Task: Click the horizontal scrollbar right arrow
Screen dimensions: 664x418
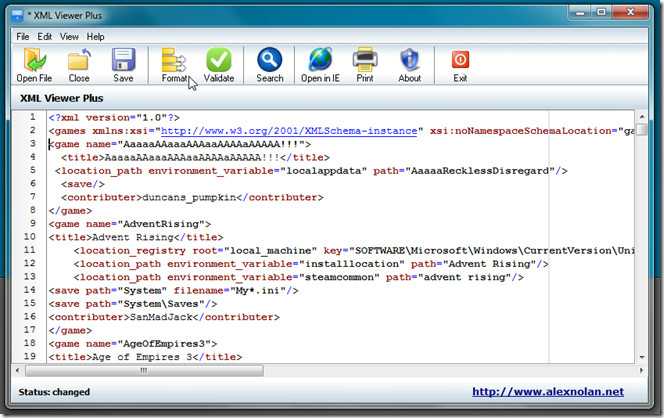Action: coord(641,371)
